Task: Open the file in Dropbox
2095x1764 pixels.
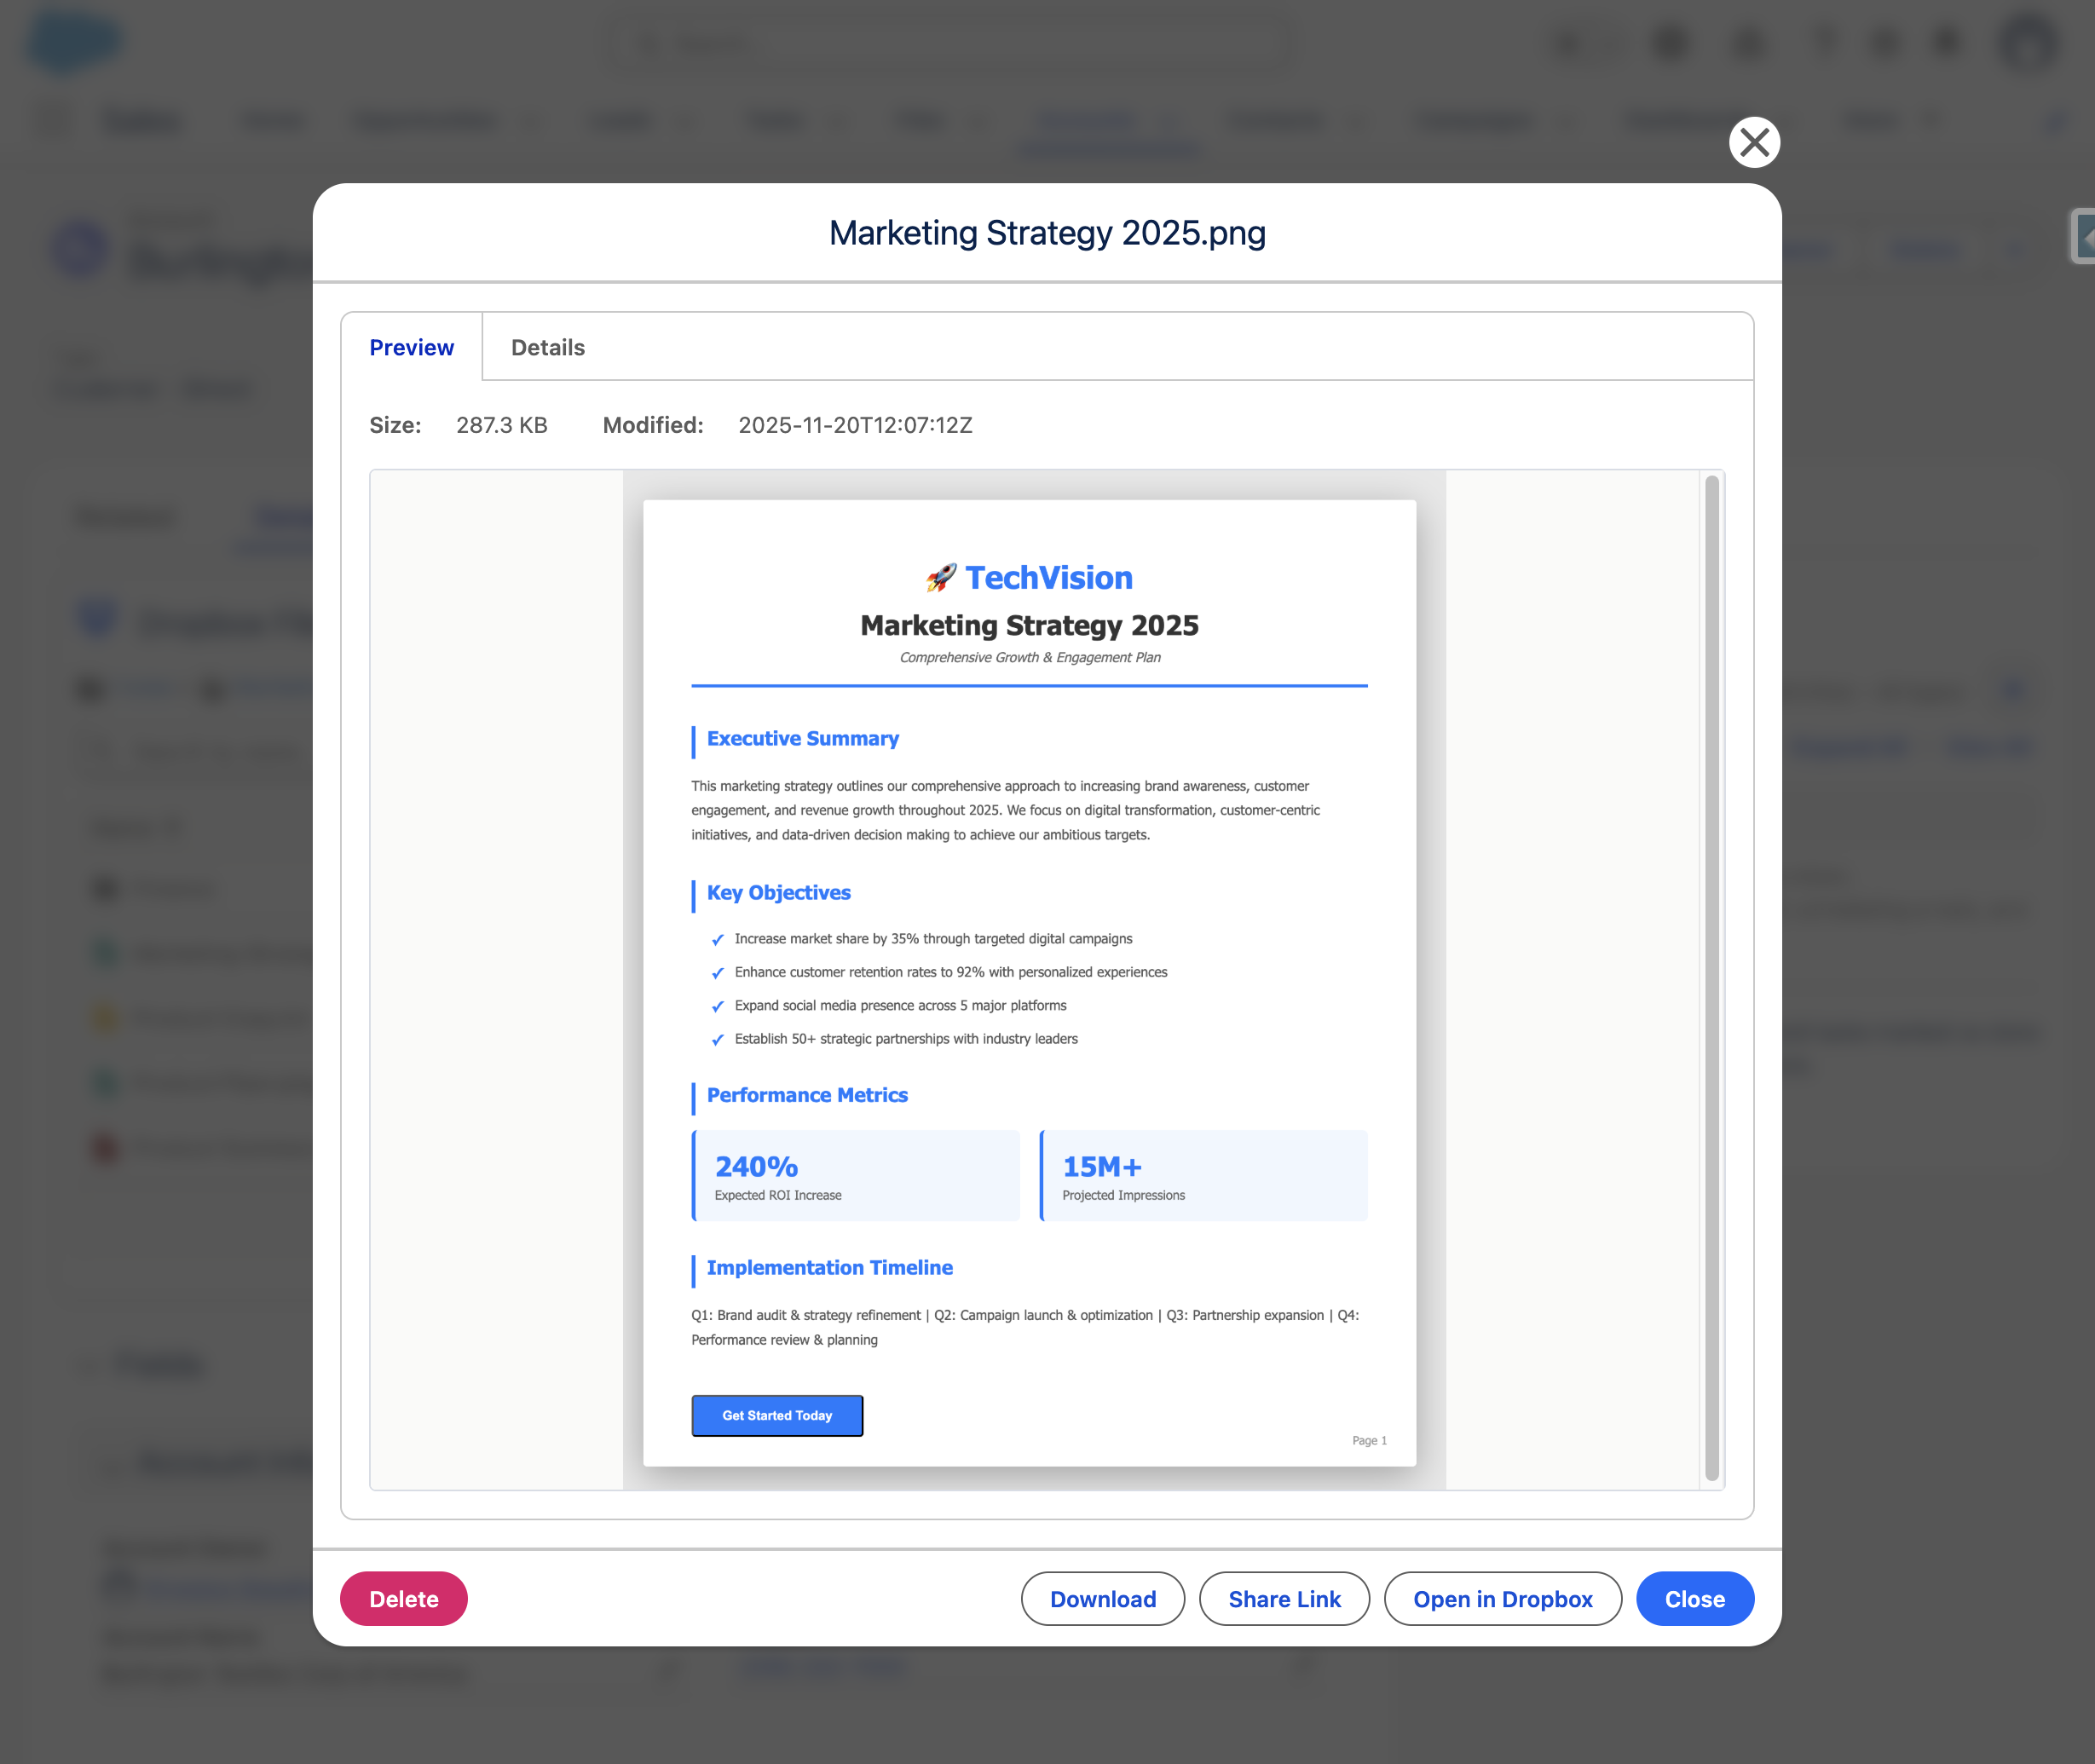Action: [1502, 1598]
